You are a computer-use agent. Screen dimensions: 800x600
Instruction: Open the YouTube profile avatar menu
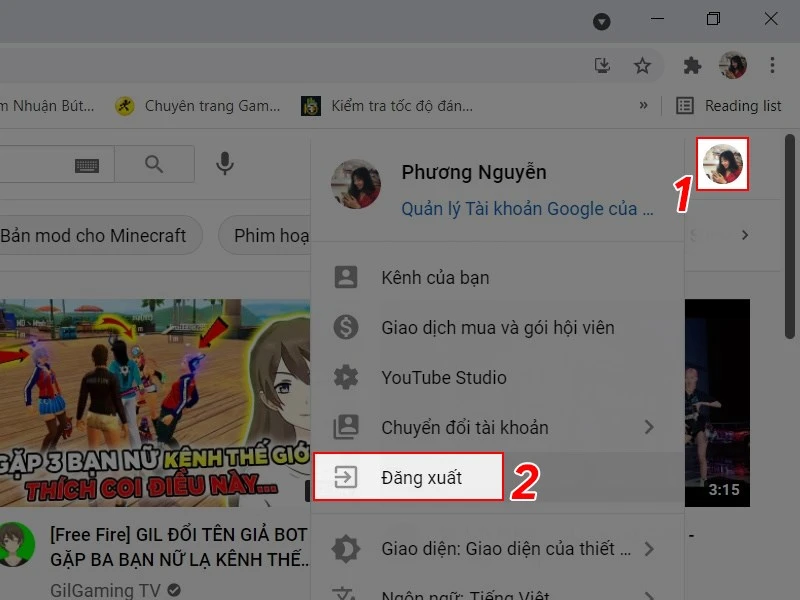click(722, 165)
